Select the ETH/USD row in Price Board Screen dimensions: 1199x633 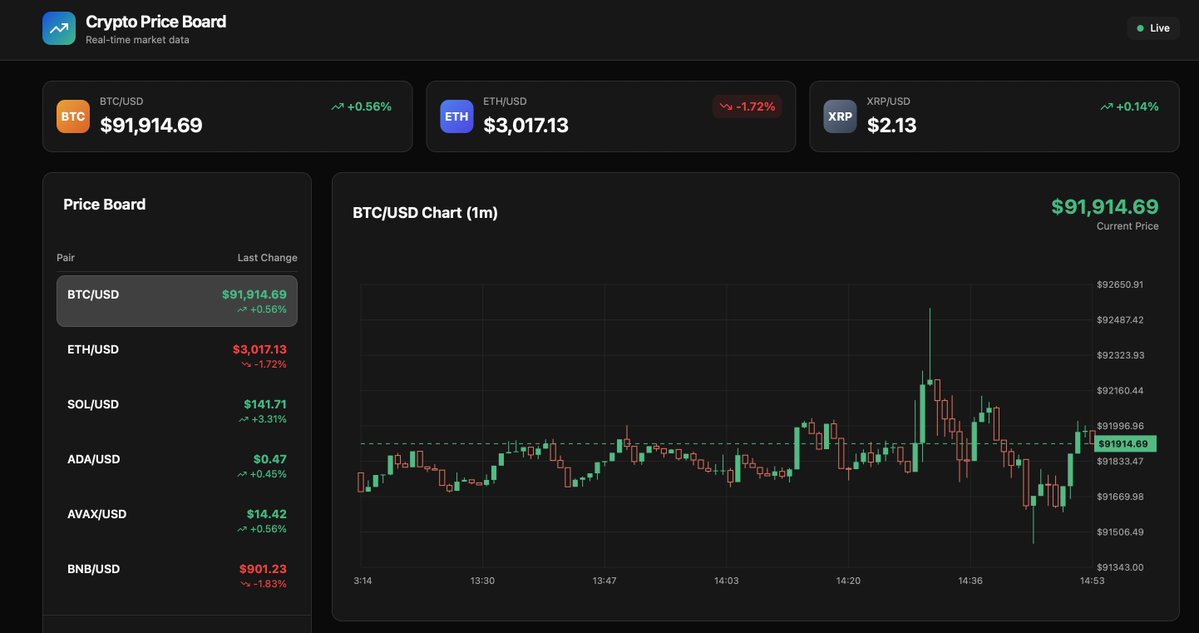pos(177,355)
